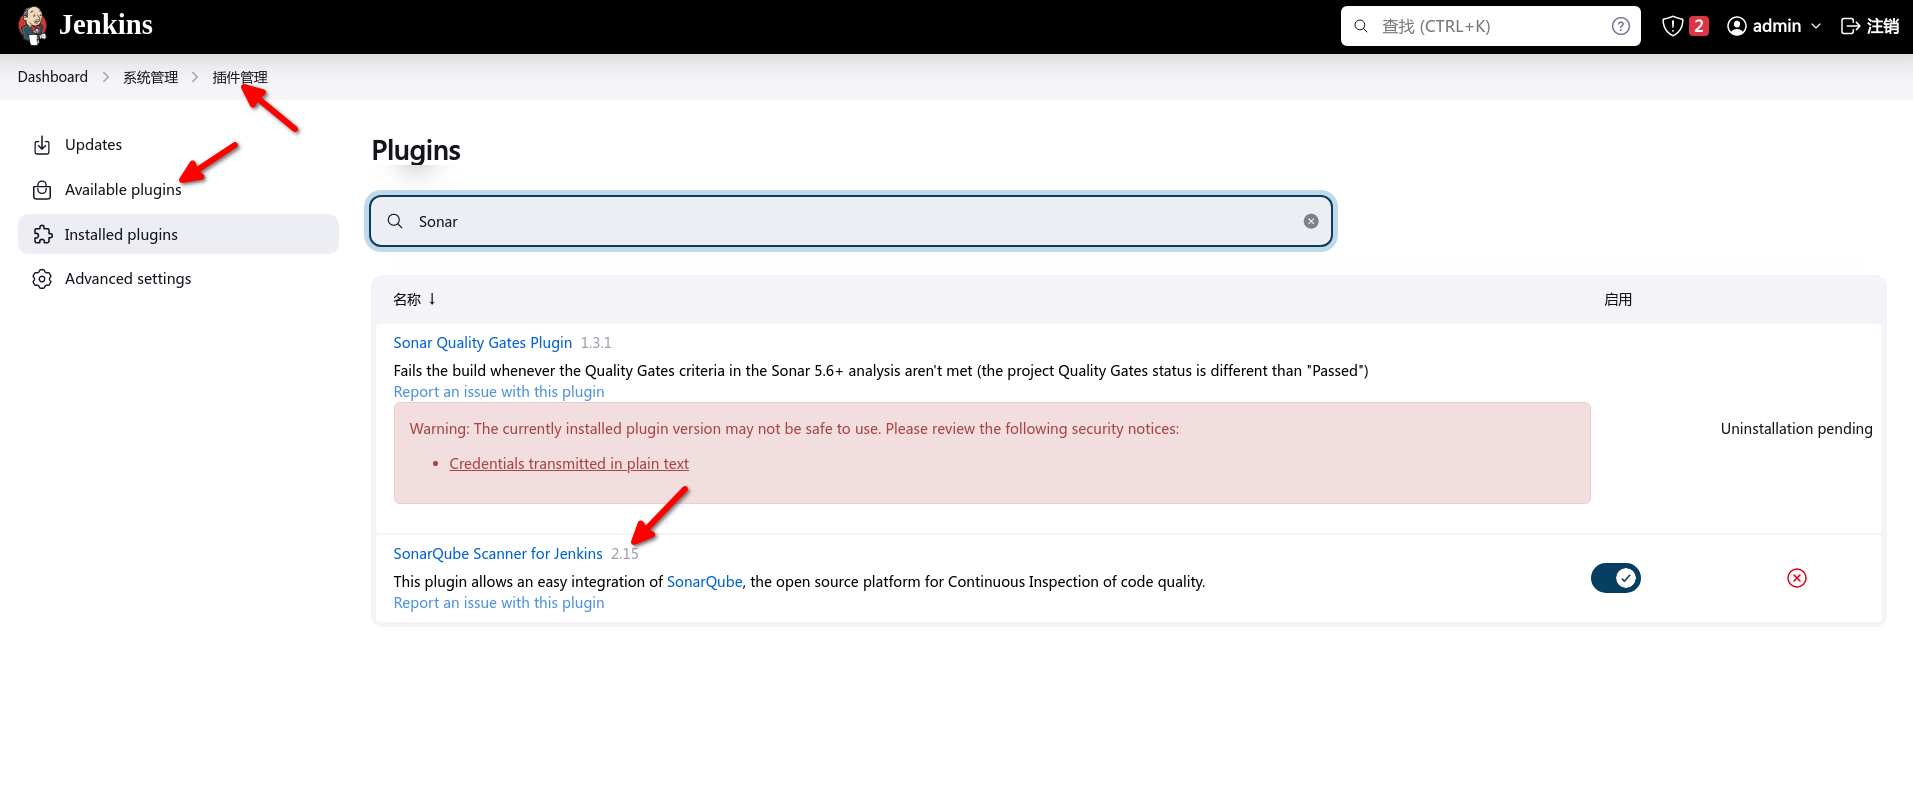Click the Uninstallation pending status
This screenshot has width=1913, height=810.
[x=1796, y=428]
